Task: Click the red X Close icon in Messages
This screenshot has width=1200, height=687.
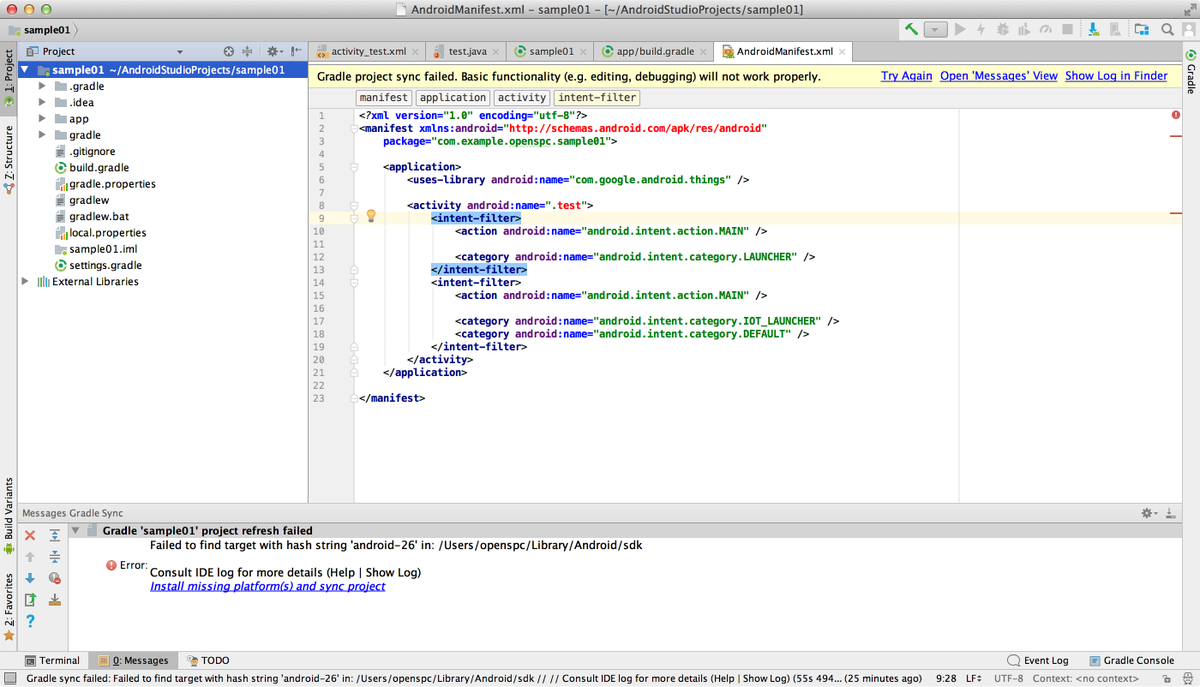Action: tap(30, 536)
